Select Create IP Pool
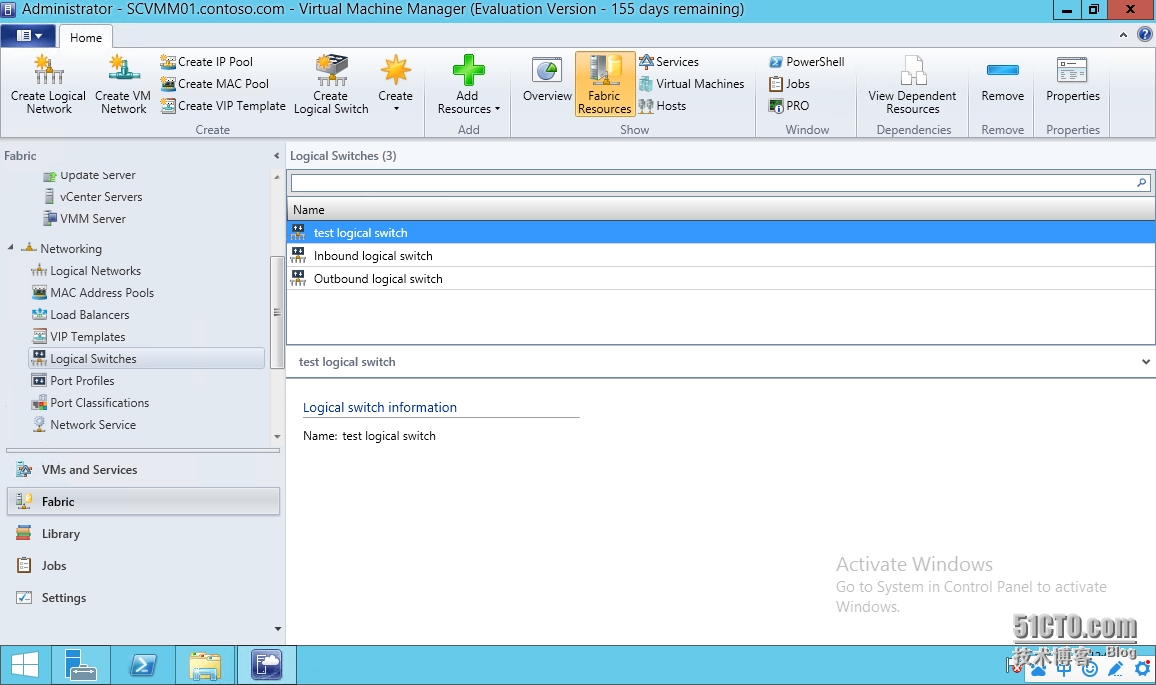 206,62
